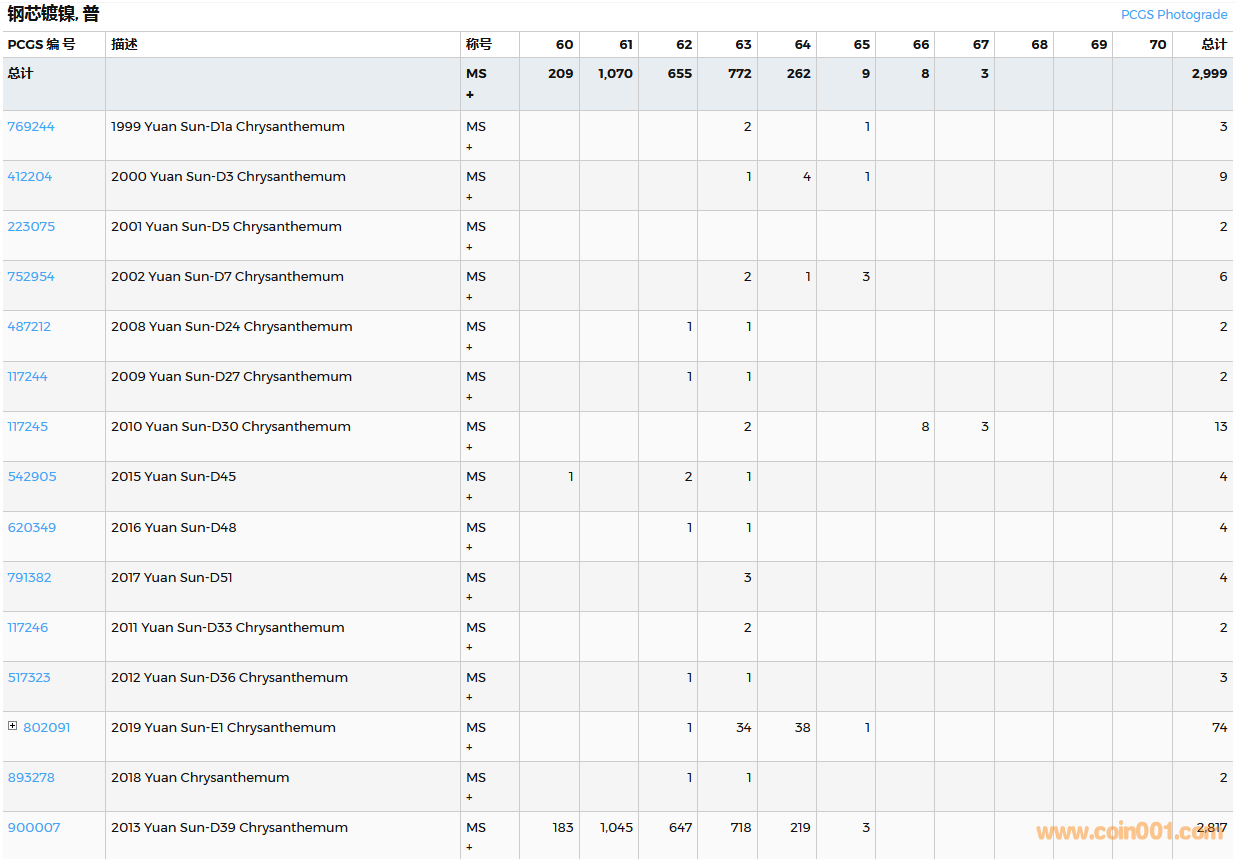Open PCGS number 802091

pyautogui.click(x=47, y=727)
